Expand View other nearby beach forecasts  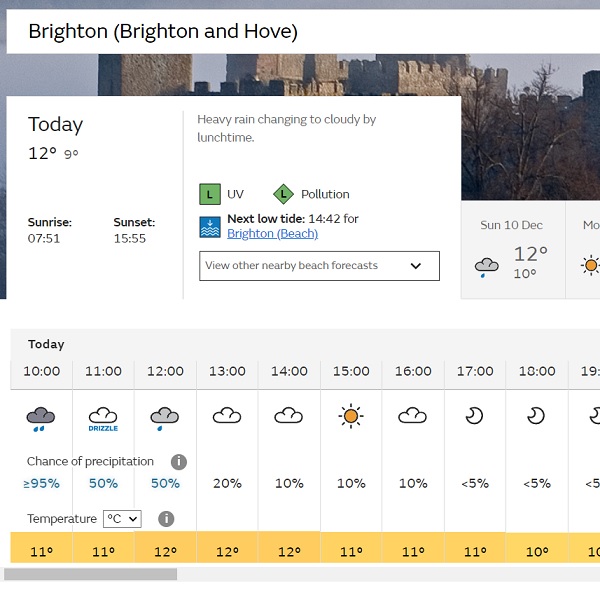click(x=320, y=266)
